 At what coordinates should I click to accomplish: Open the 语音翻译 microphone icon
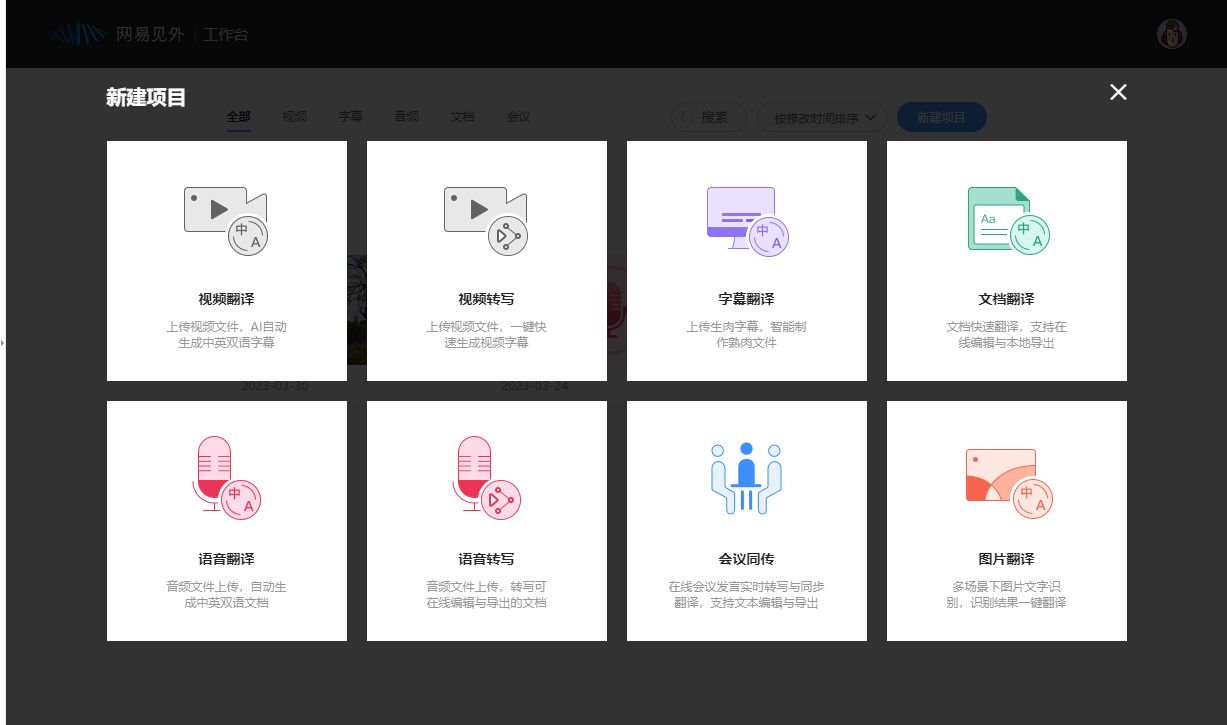(226, 478)
